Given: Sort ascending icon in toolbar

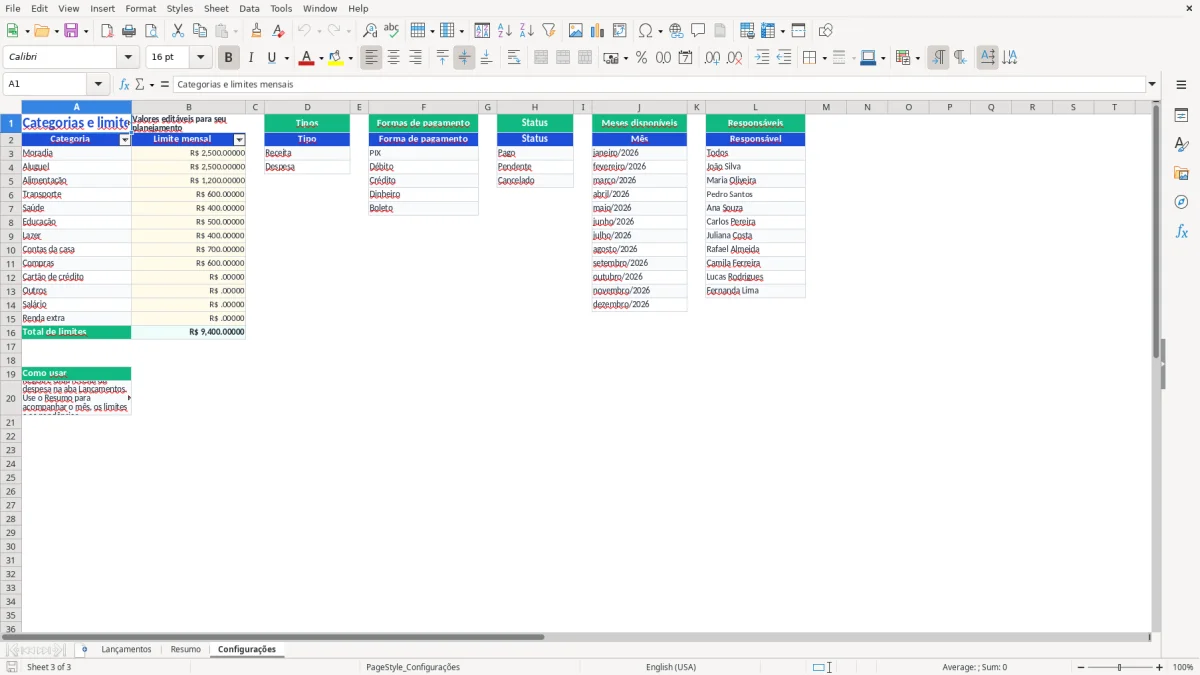Looking at the screenshot, I should [505, 31].
